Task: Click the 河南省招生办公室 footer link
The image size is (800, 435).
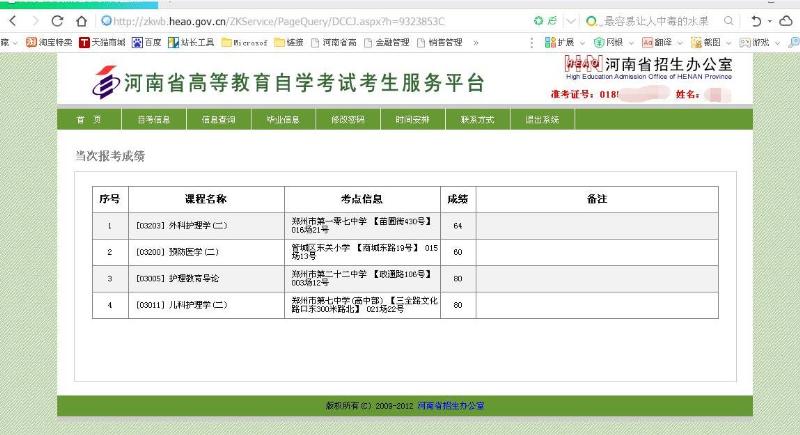Action: 451,406
